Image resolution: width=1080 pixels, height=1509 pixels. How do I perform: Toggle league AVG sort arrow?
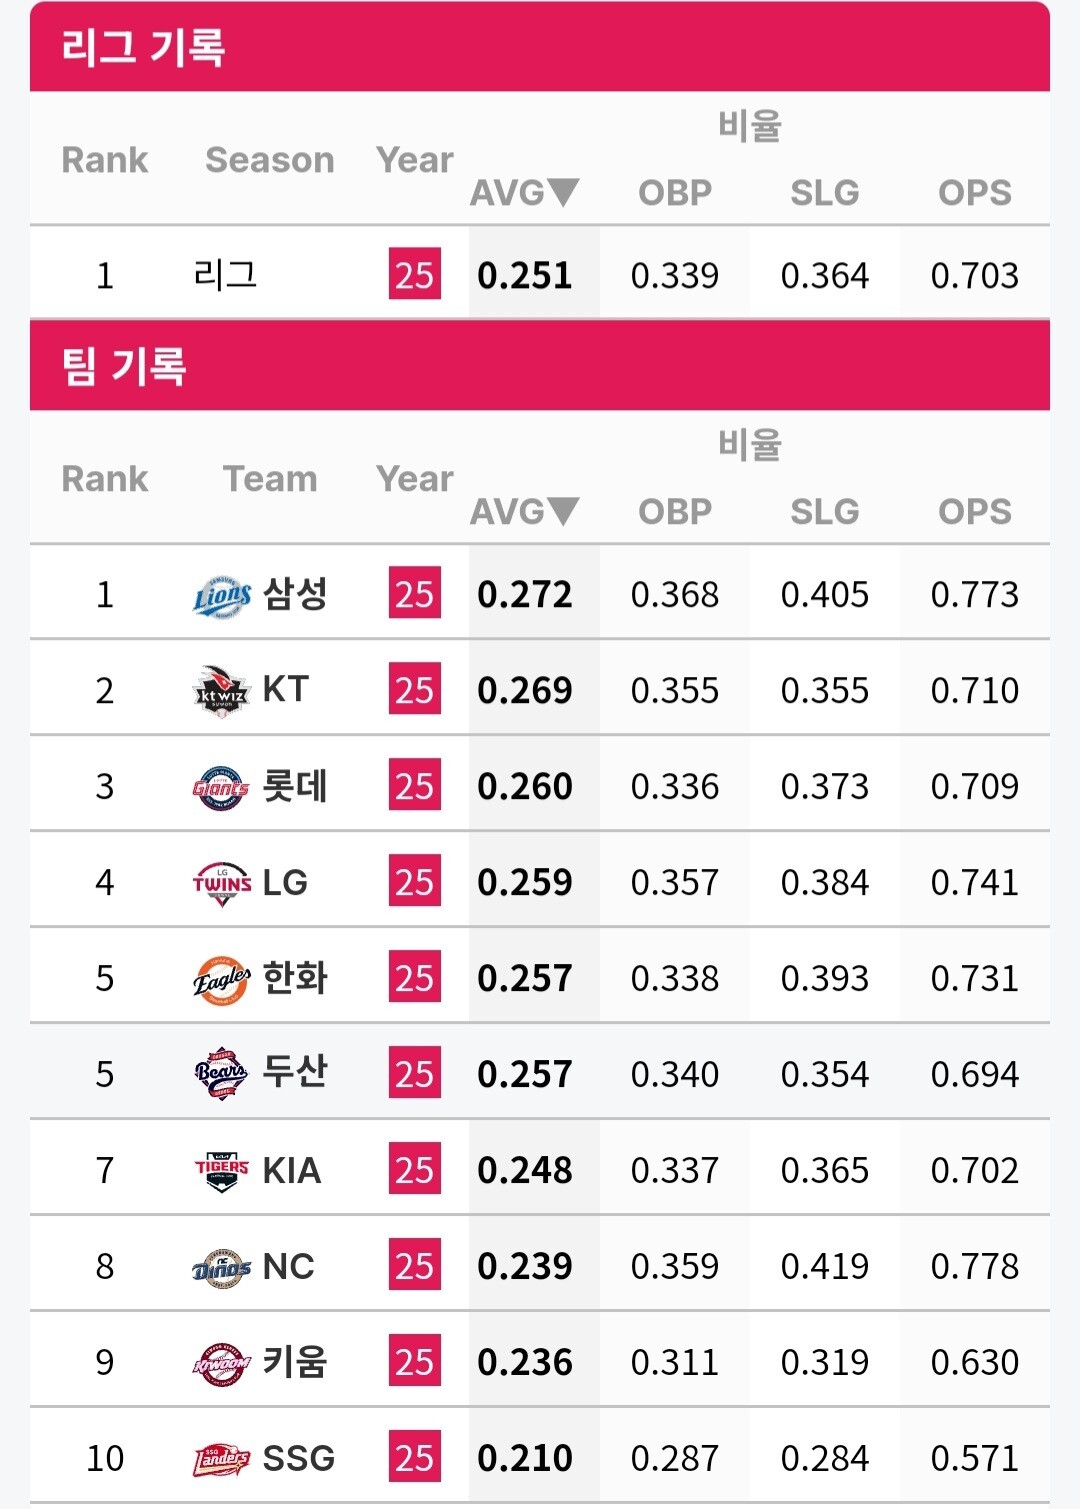[x=563, y=192]
